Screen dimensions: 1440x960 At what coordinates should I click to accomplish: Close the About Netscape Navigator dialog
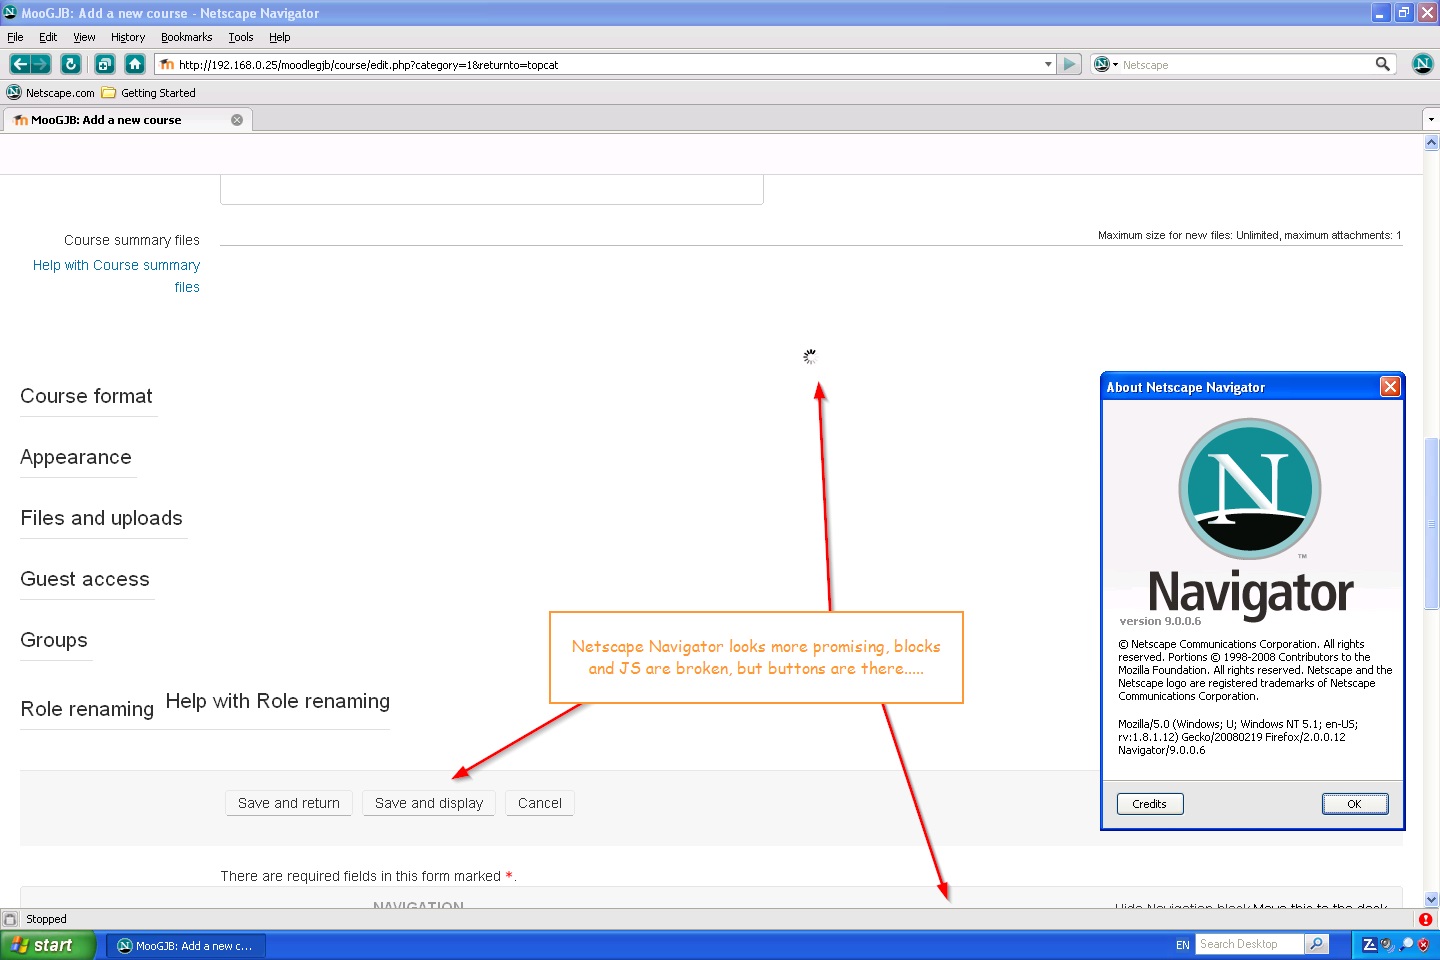1390,387
